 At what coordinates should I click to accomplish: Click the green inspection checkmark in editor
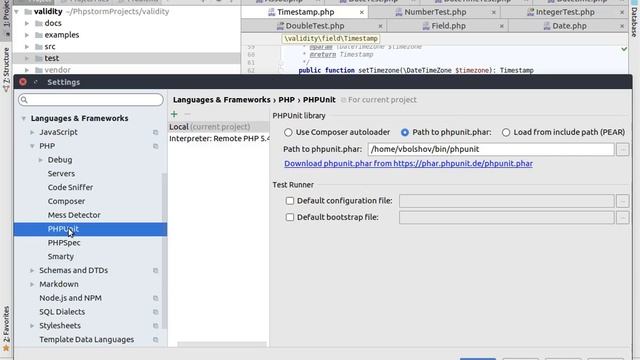point(624,49)
